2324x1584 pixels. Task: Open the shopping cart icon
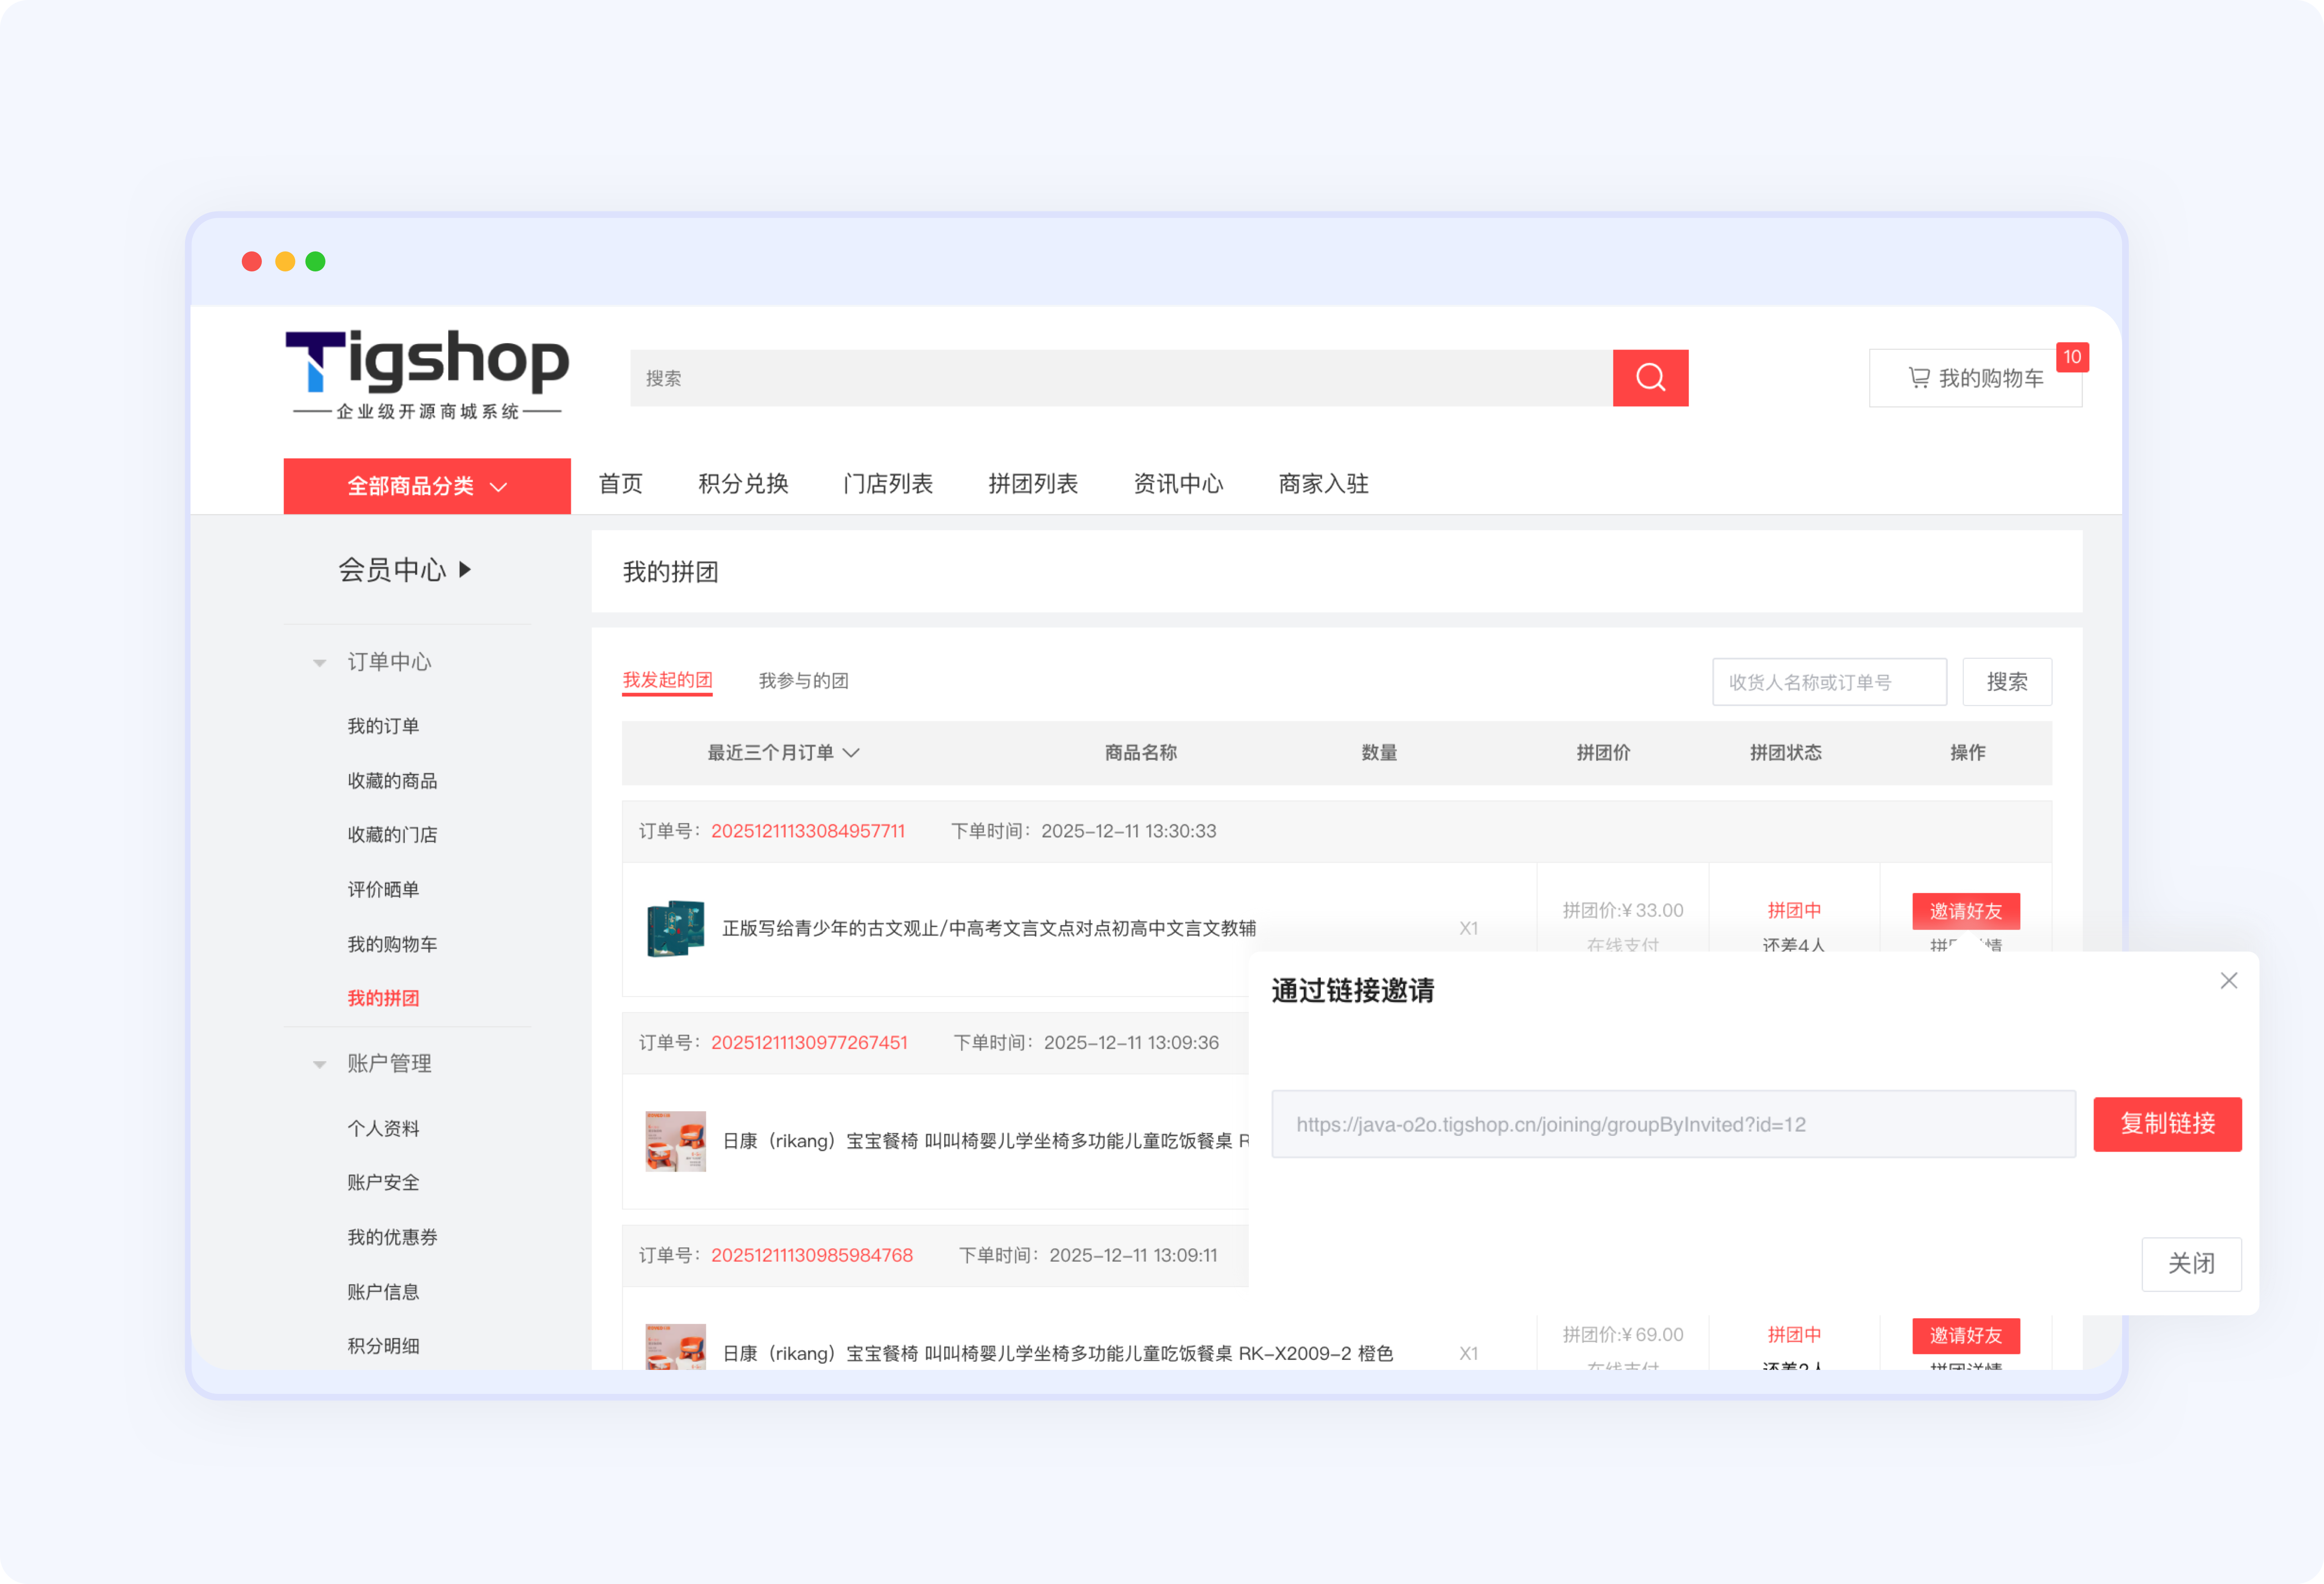1918,378
